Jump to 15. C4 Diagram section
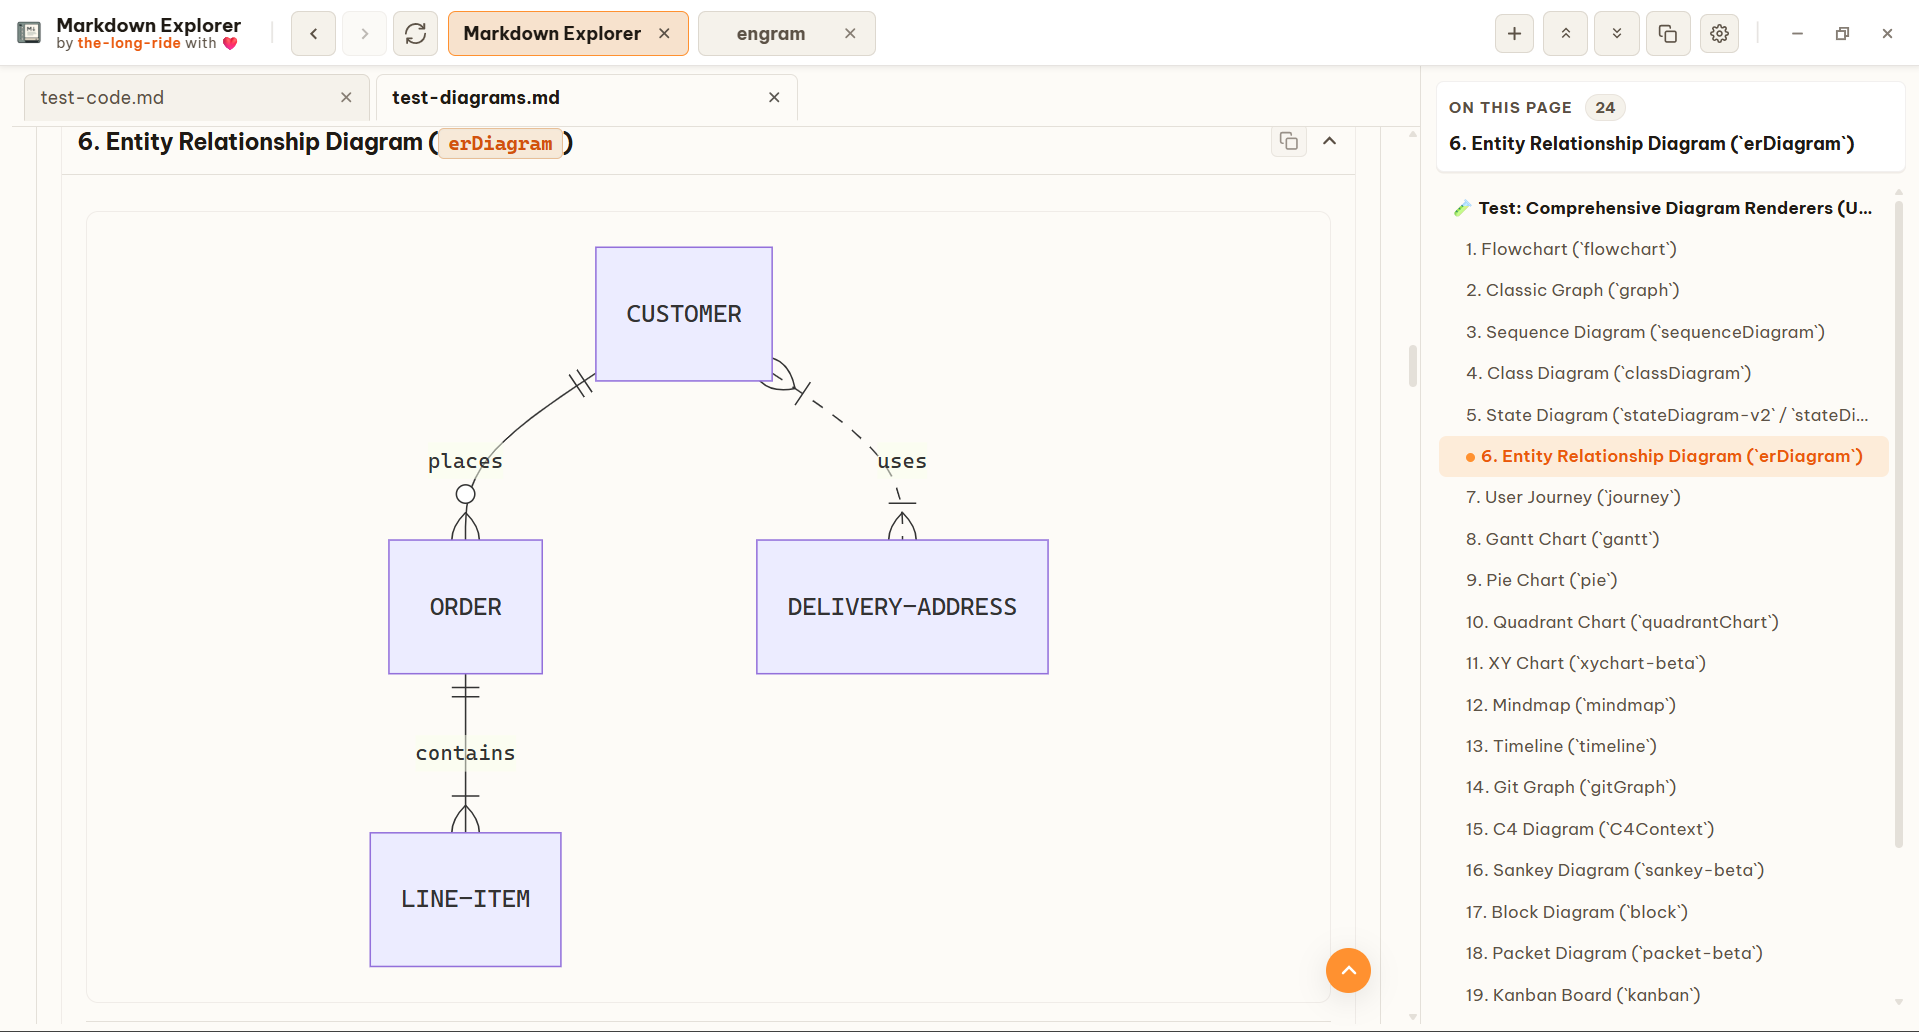 1663,829
